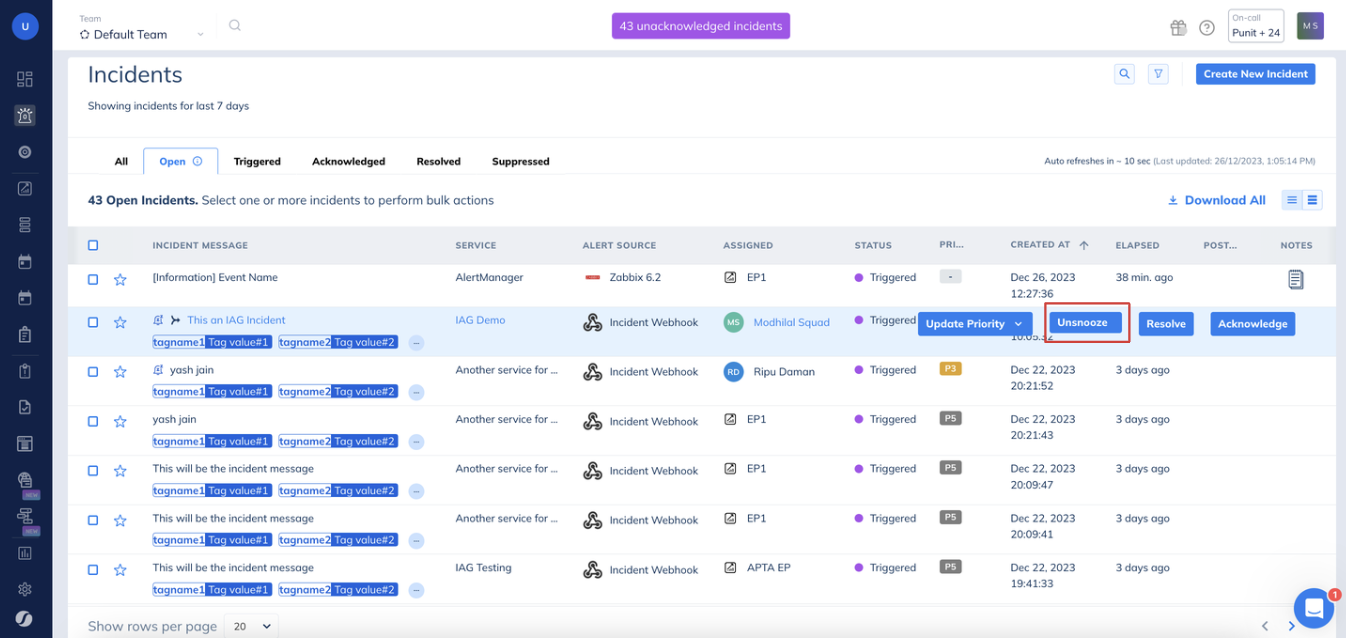Open settings gear in left sidebar

pyautogui.click(x=25, y=590)
